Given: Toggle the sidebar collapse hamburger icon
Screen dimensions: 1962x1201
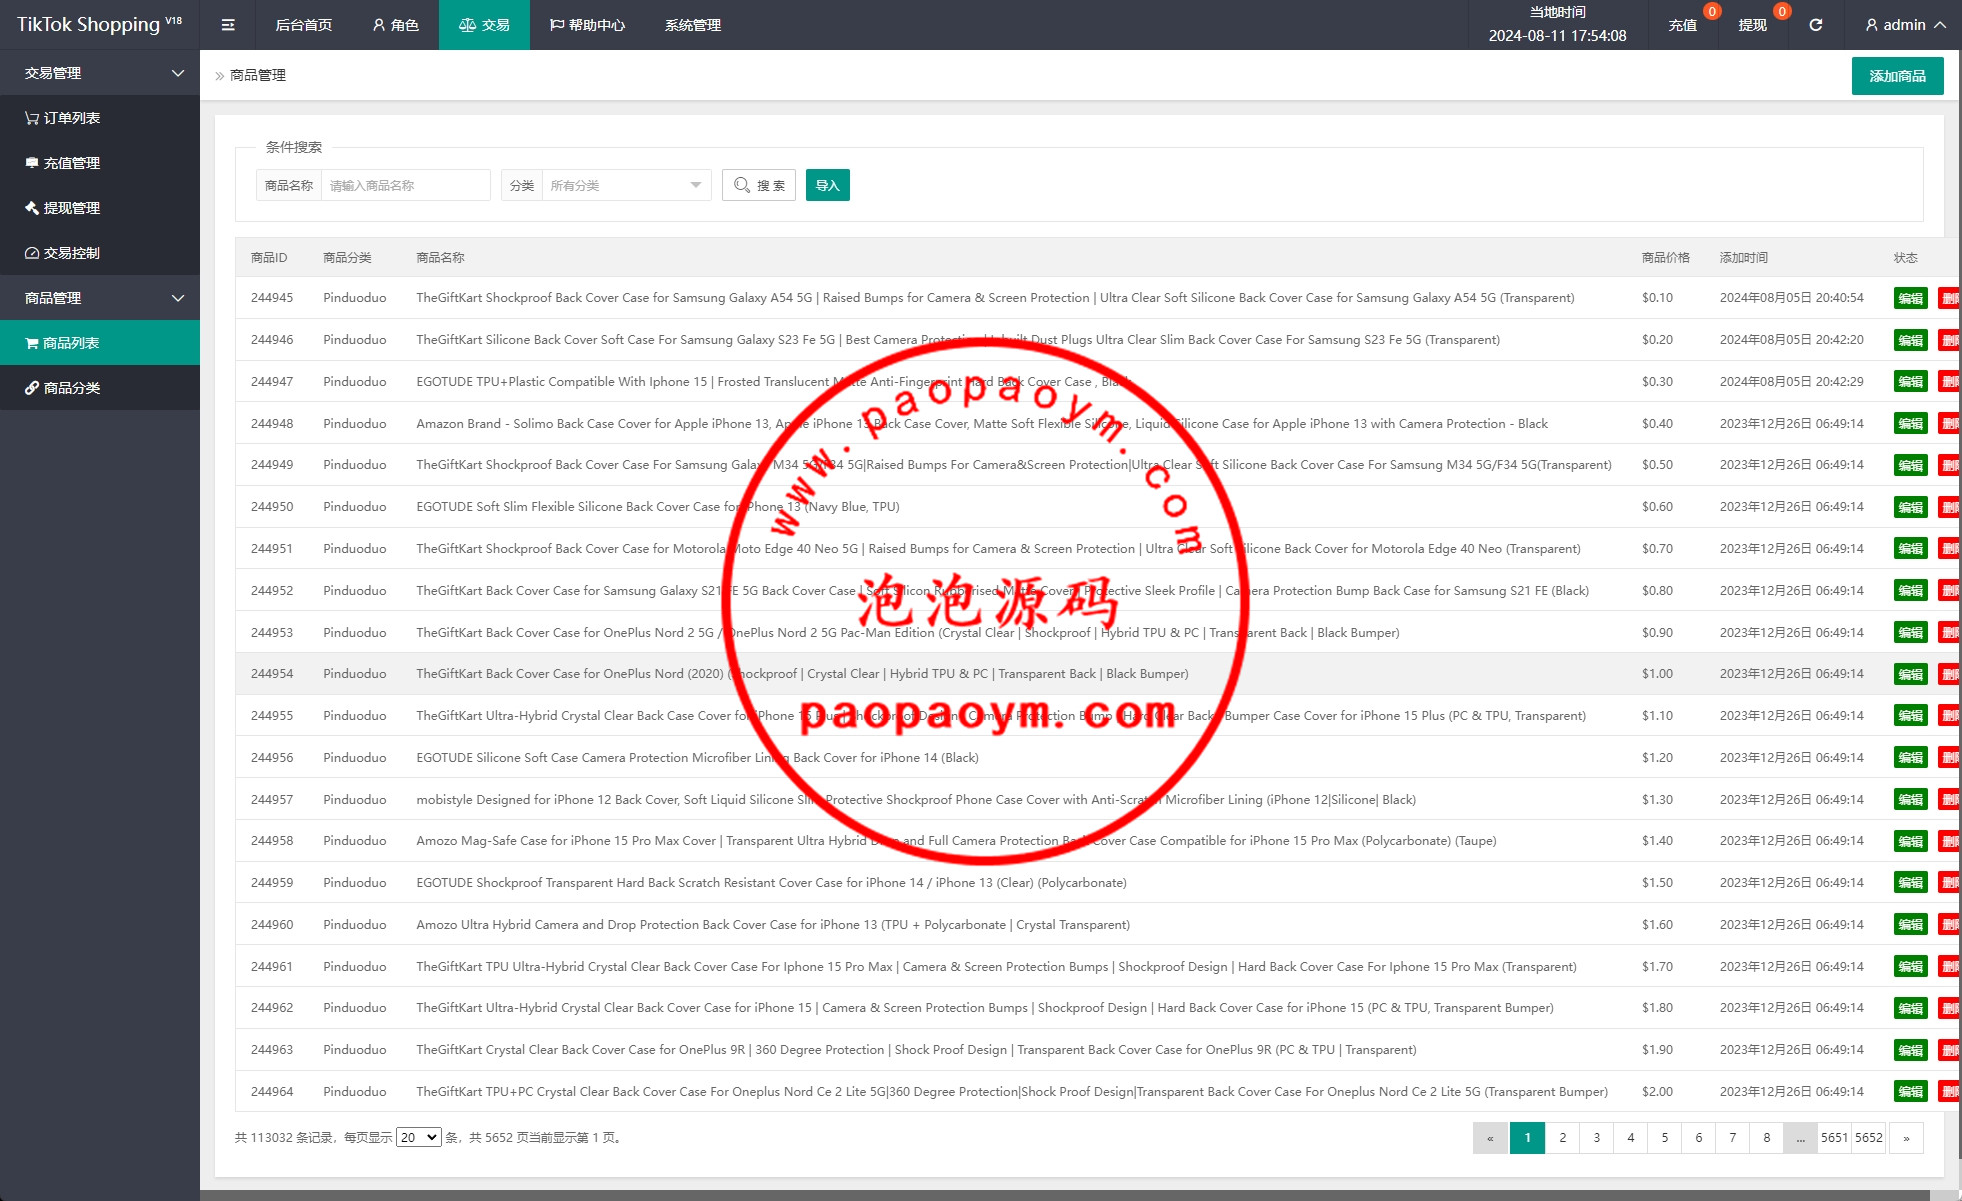Looking at the screenshot, I should pyautogui.click(x=228, y=25).
